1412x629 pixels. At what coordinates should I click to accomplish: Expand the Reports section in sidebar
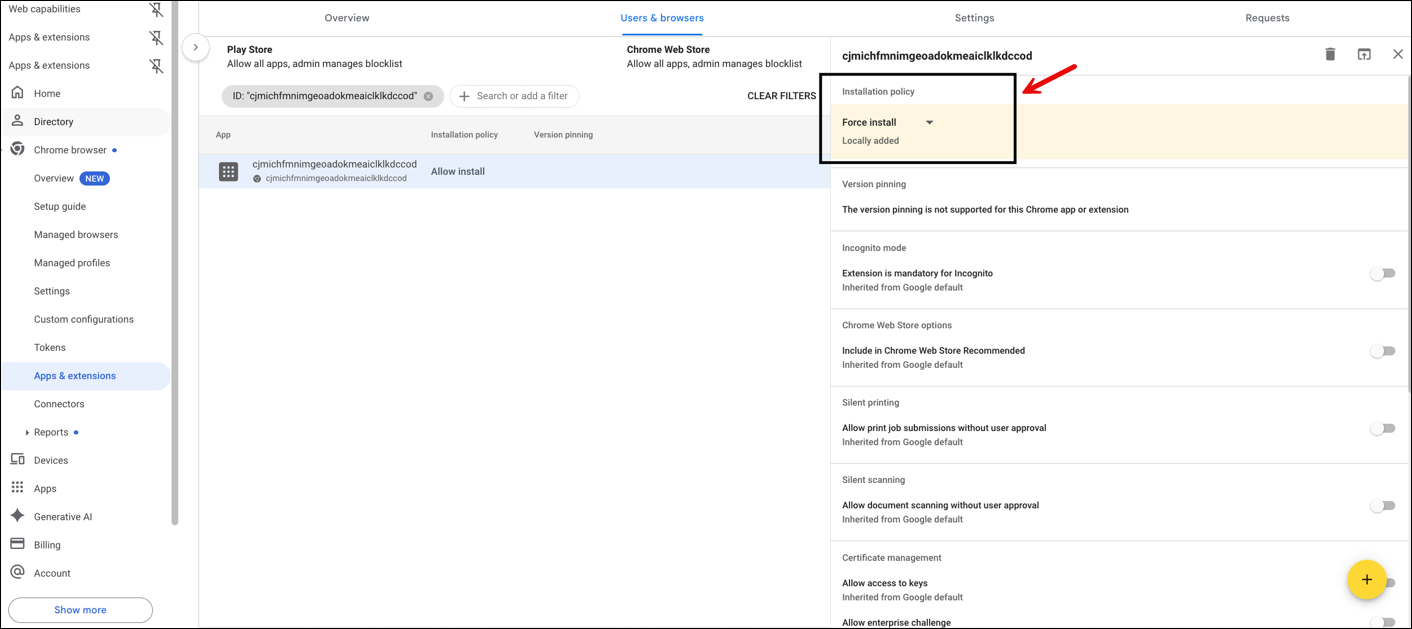26,432
